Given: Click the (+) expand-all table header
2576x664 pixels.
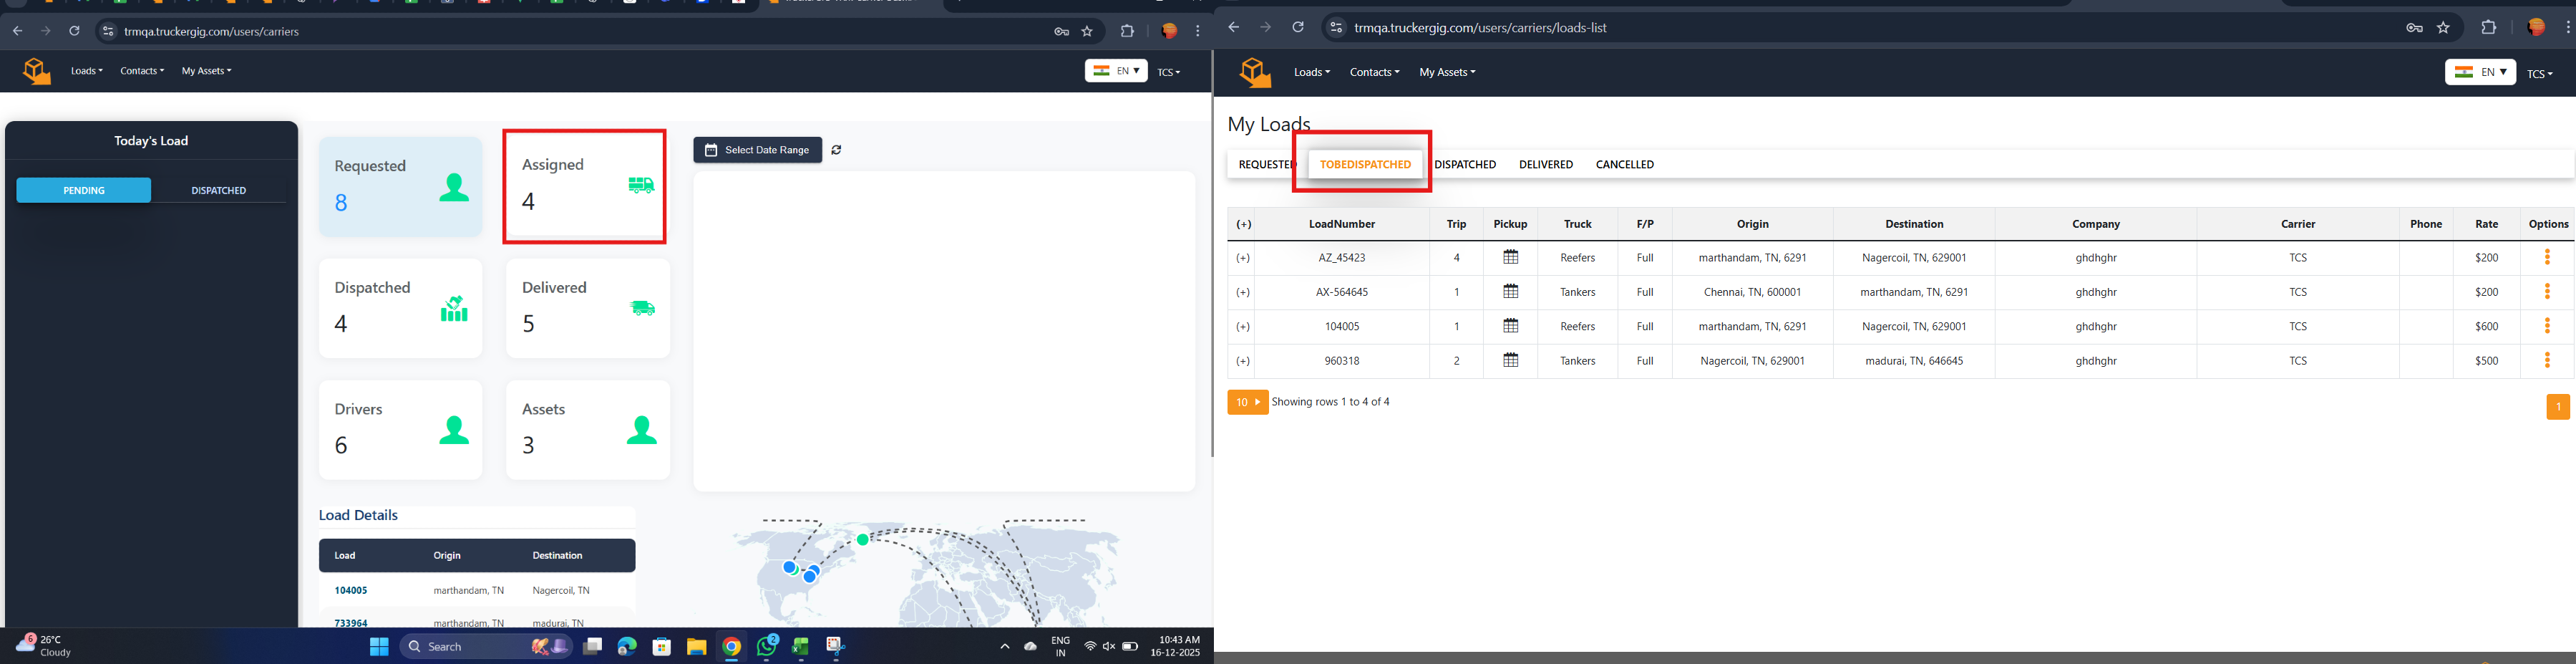Looking at the screenshot, I should point(1243,224).
